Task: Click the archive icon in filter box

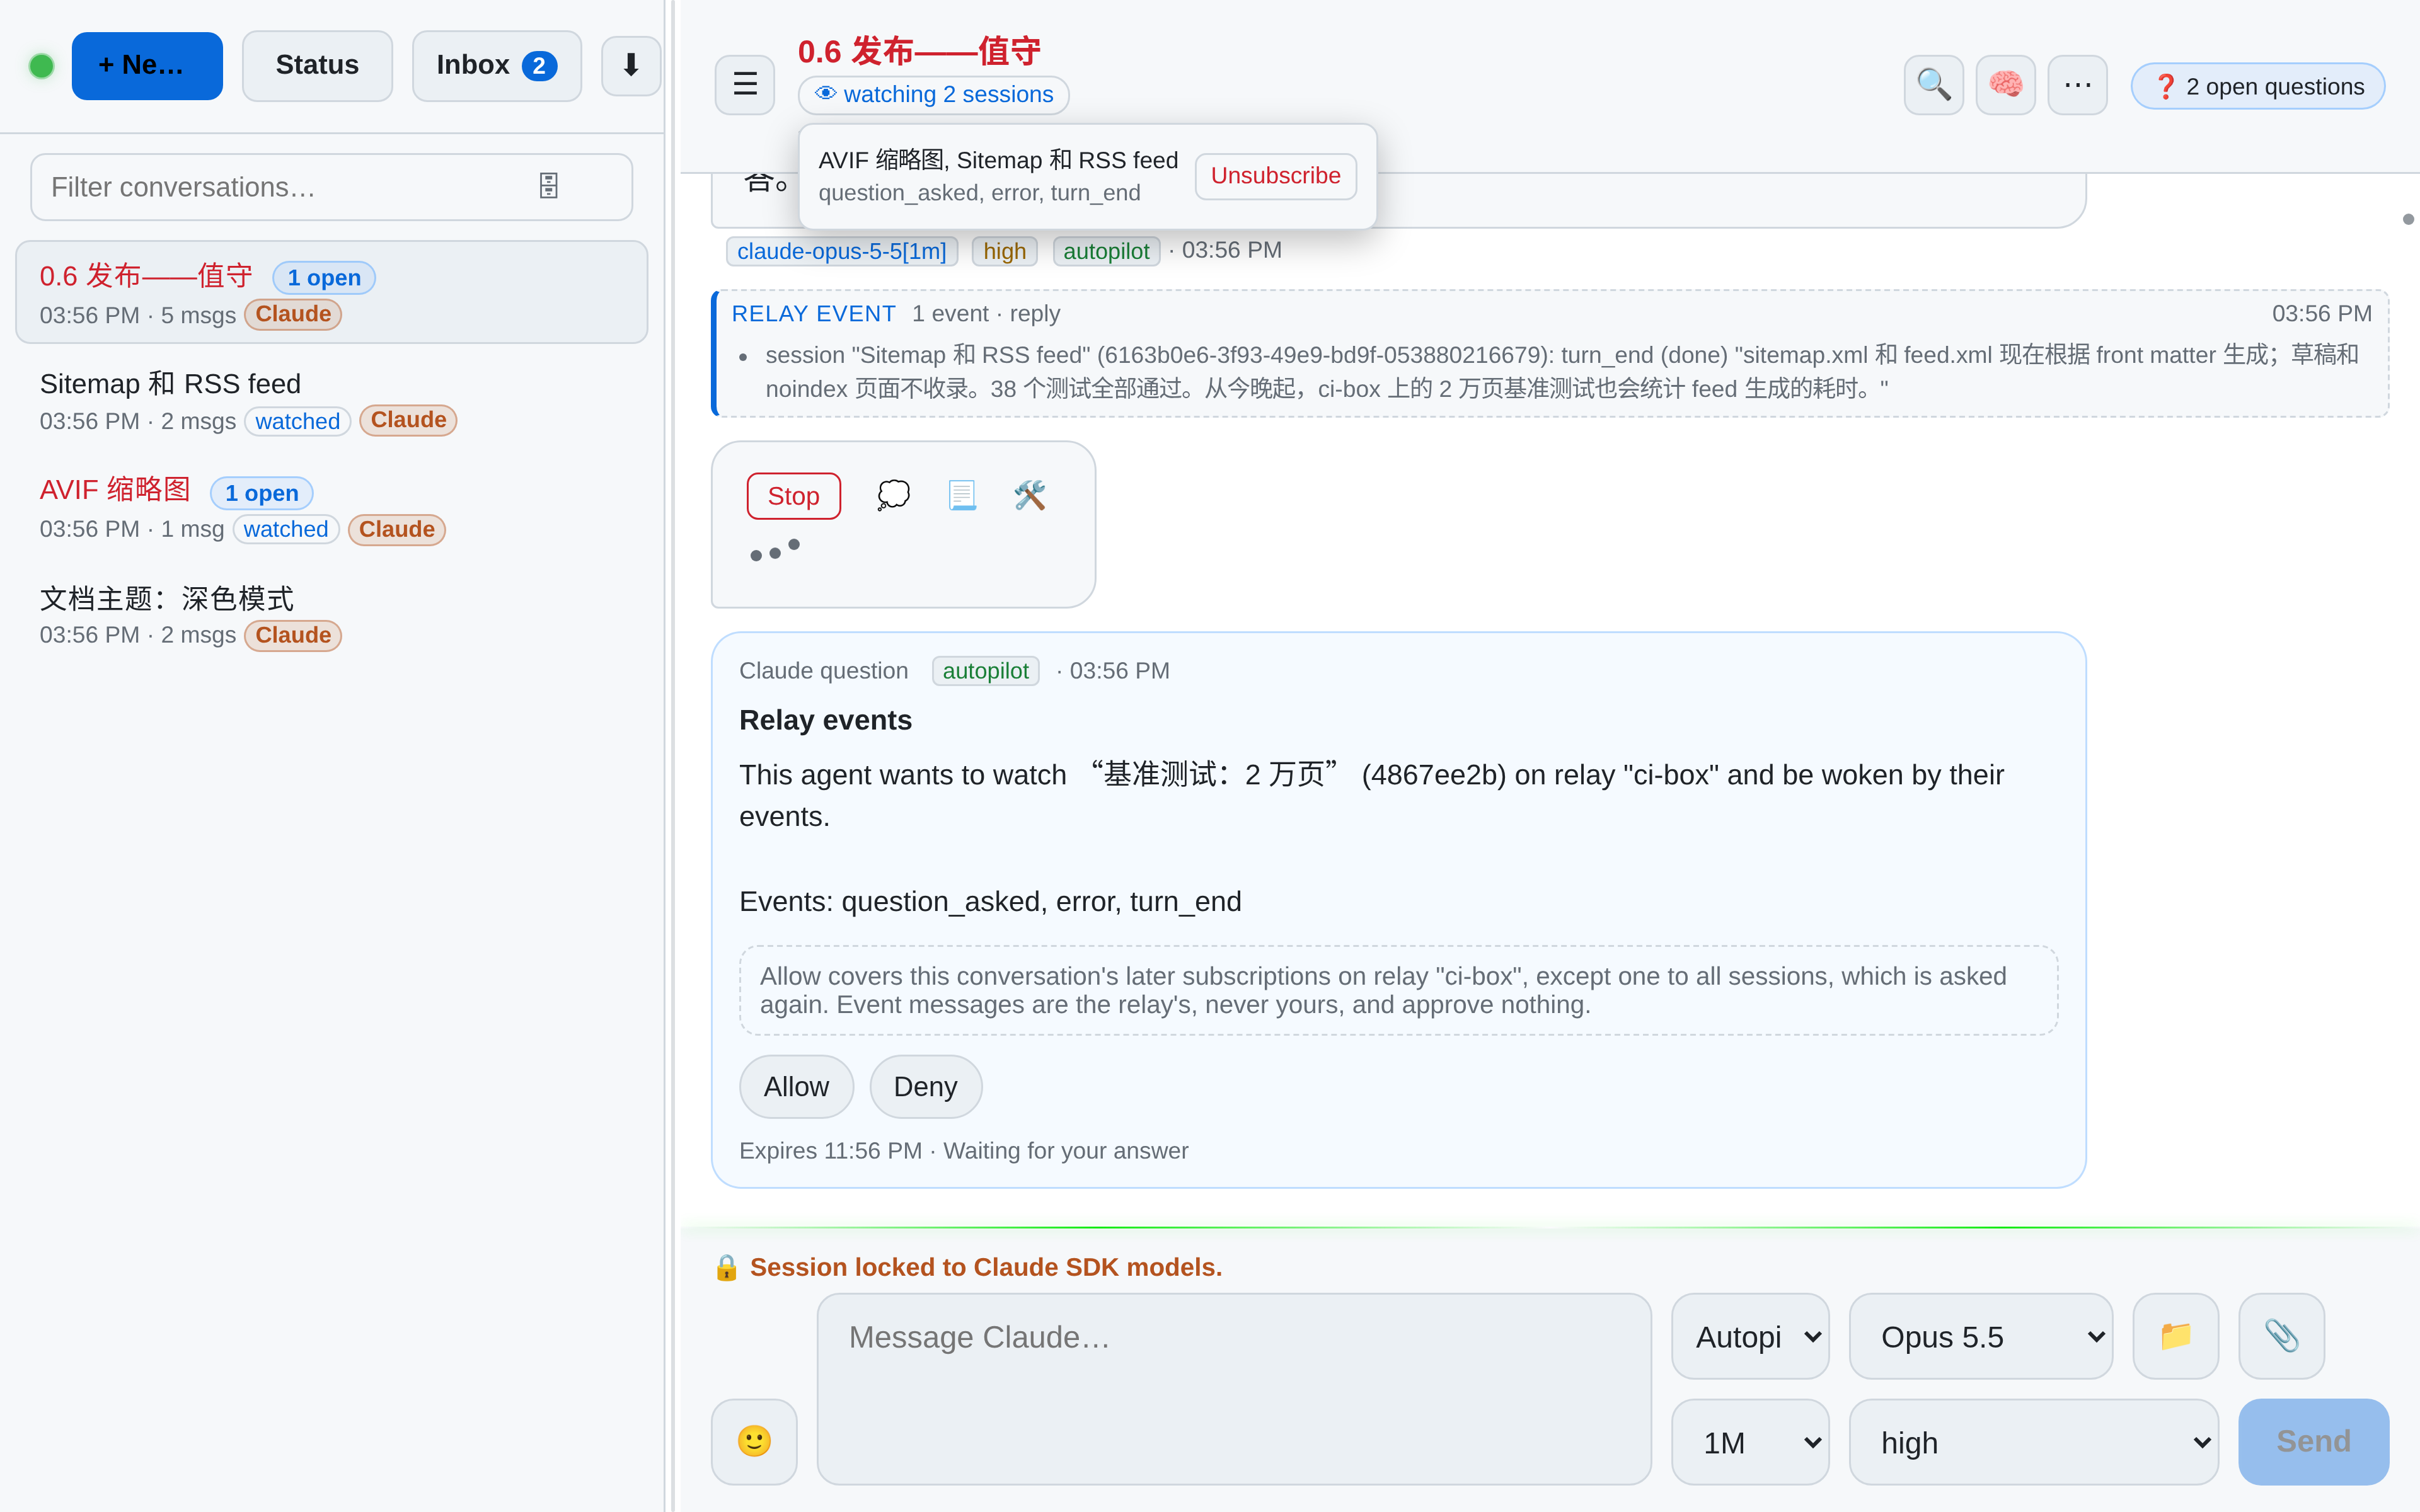Action: click(548, 186)
